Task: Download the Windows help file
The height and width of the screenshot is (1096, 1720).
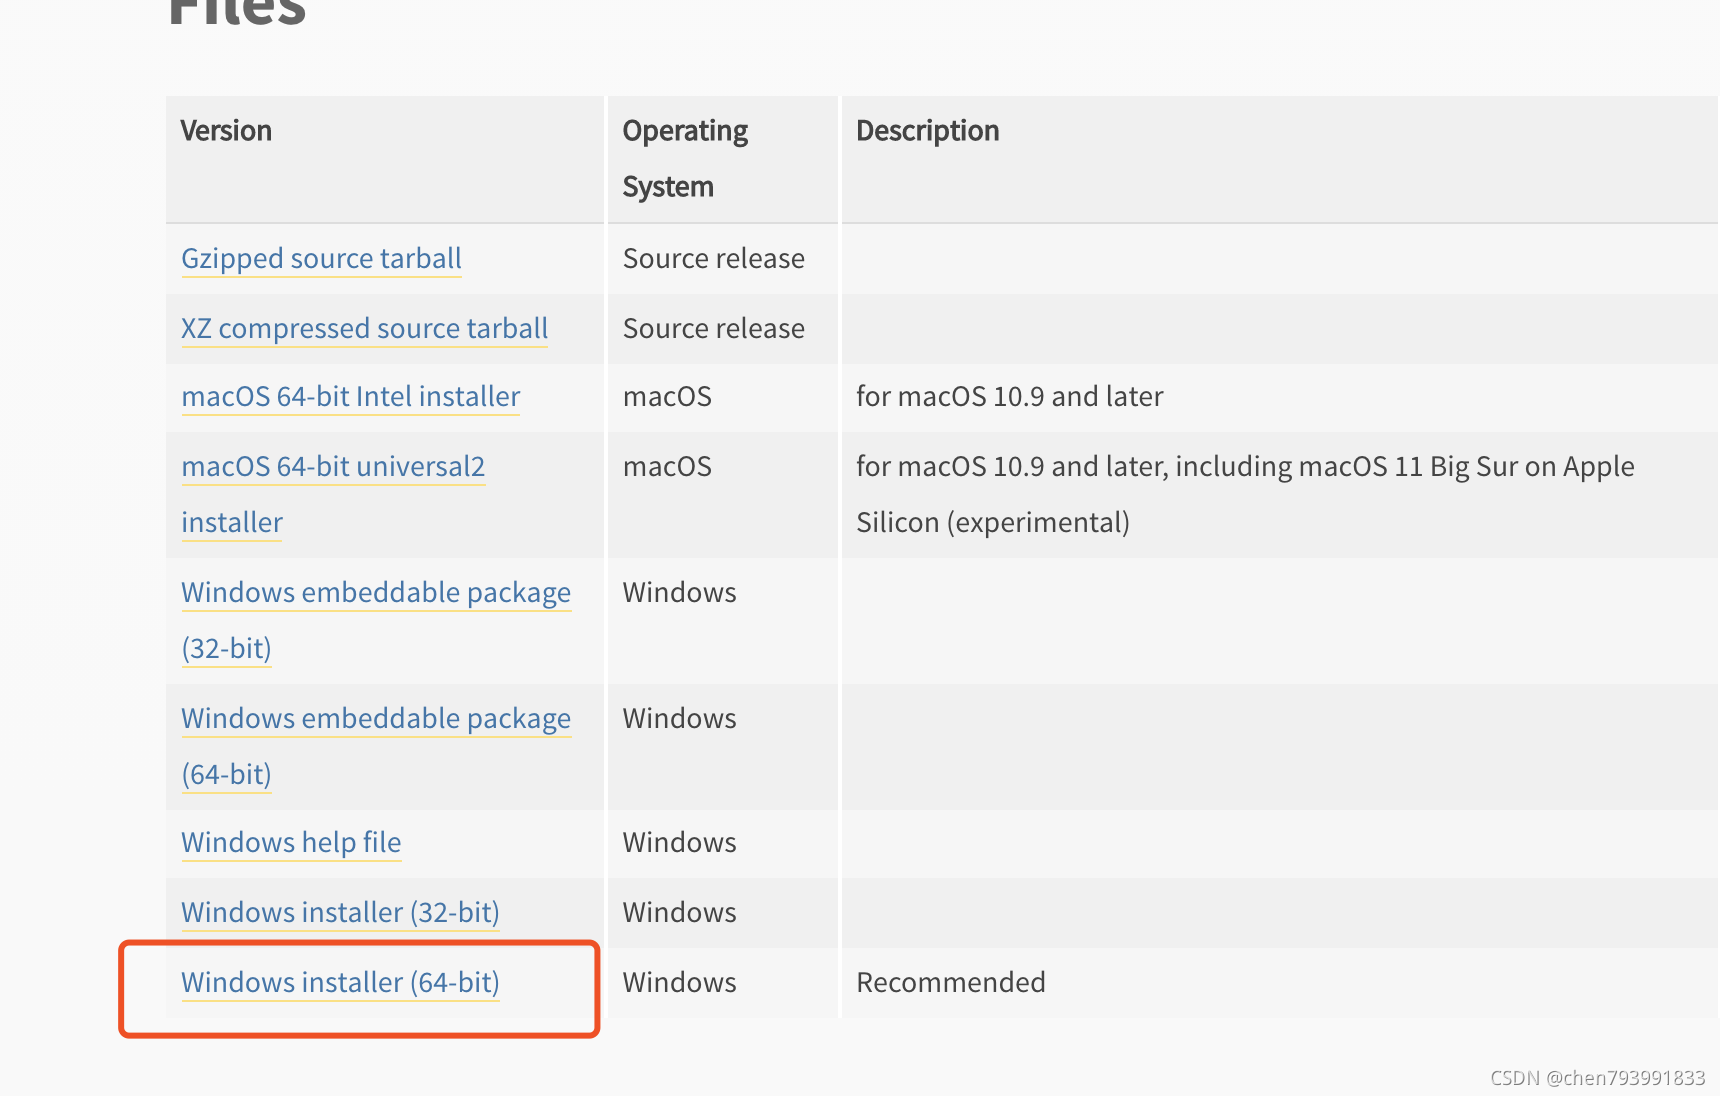Action: tap(291, 843)
